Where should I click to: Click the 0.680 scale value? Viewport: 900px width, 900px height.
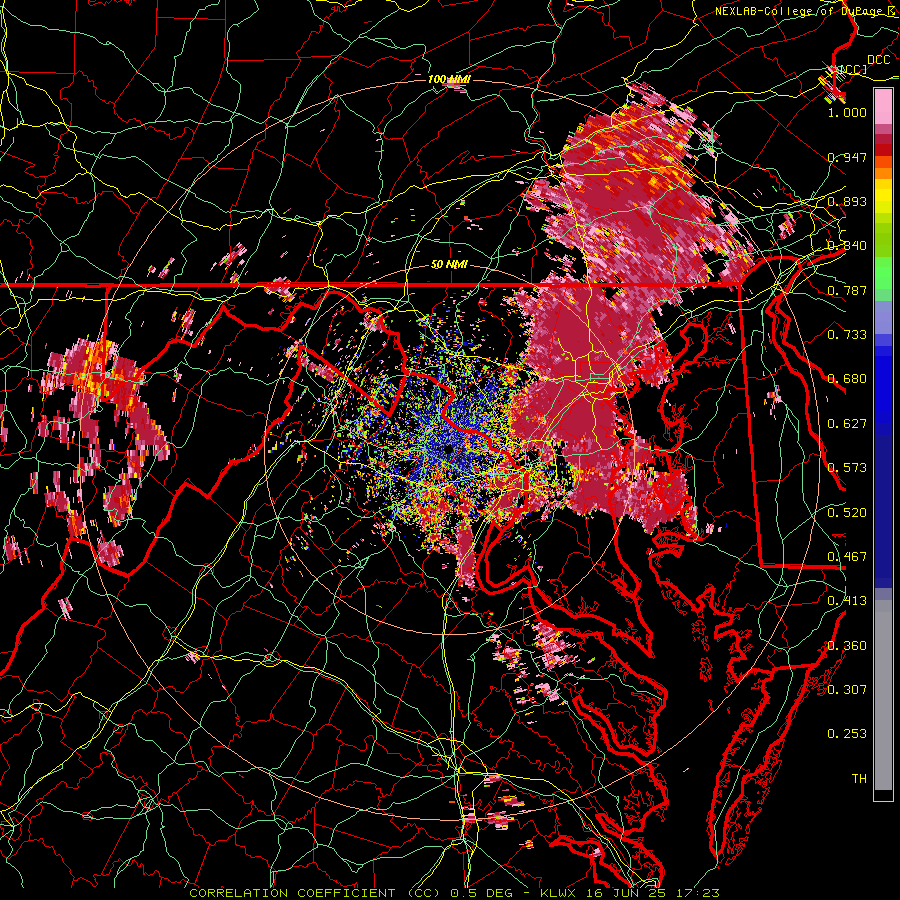click(847, 379)
